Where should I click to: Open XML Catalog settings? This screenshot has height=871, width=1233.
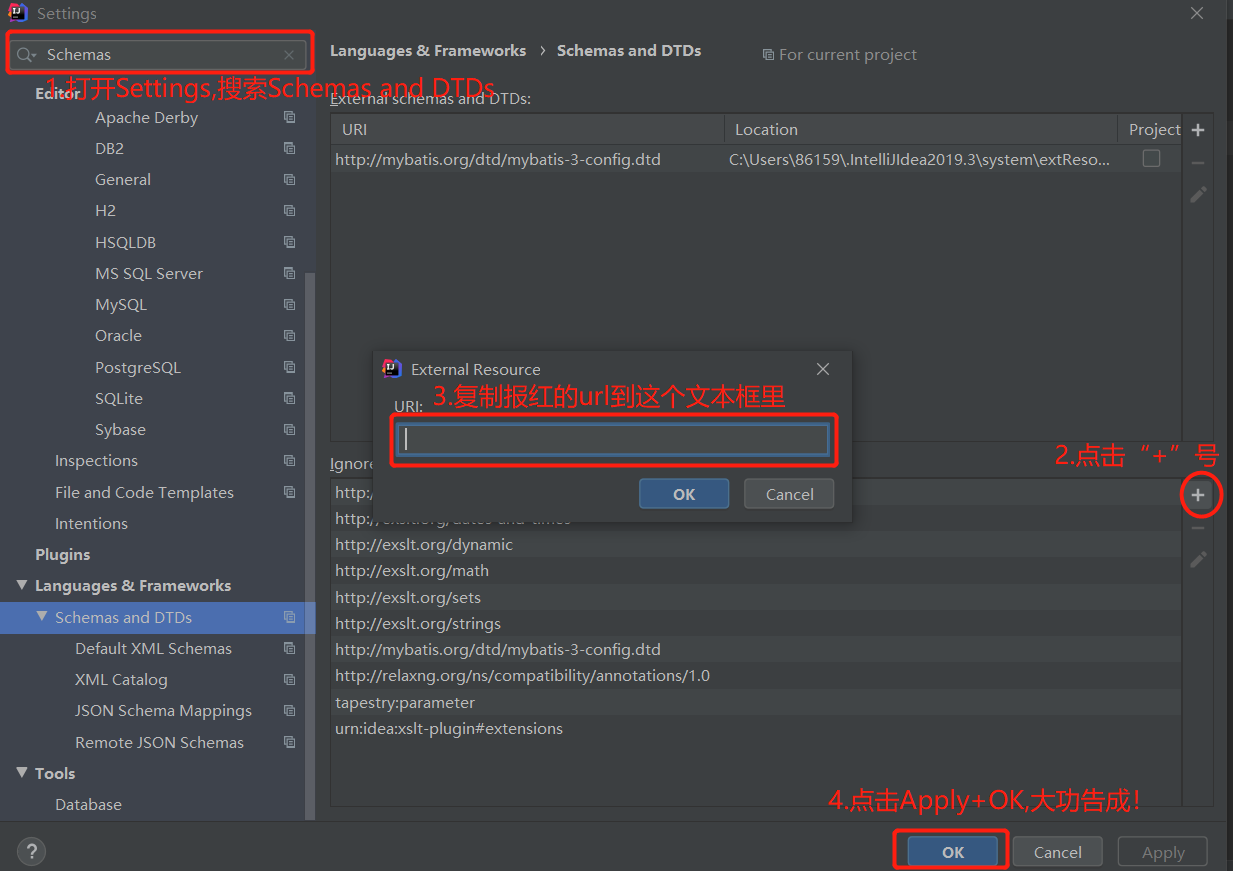tap(121, 679)
